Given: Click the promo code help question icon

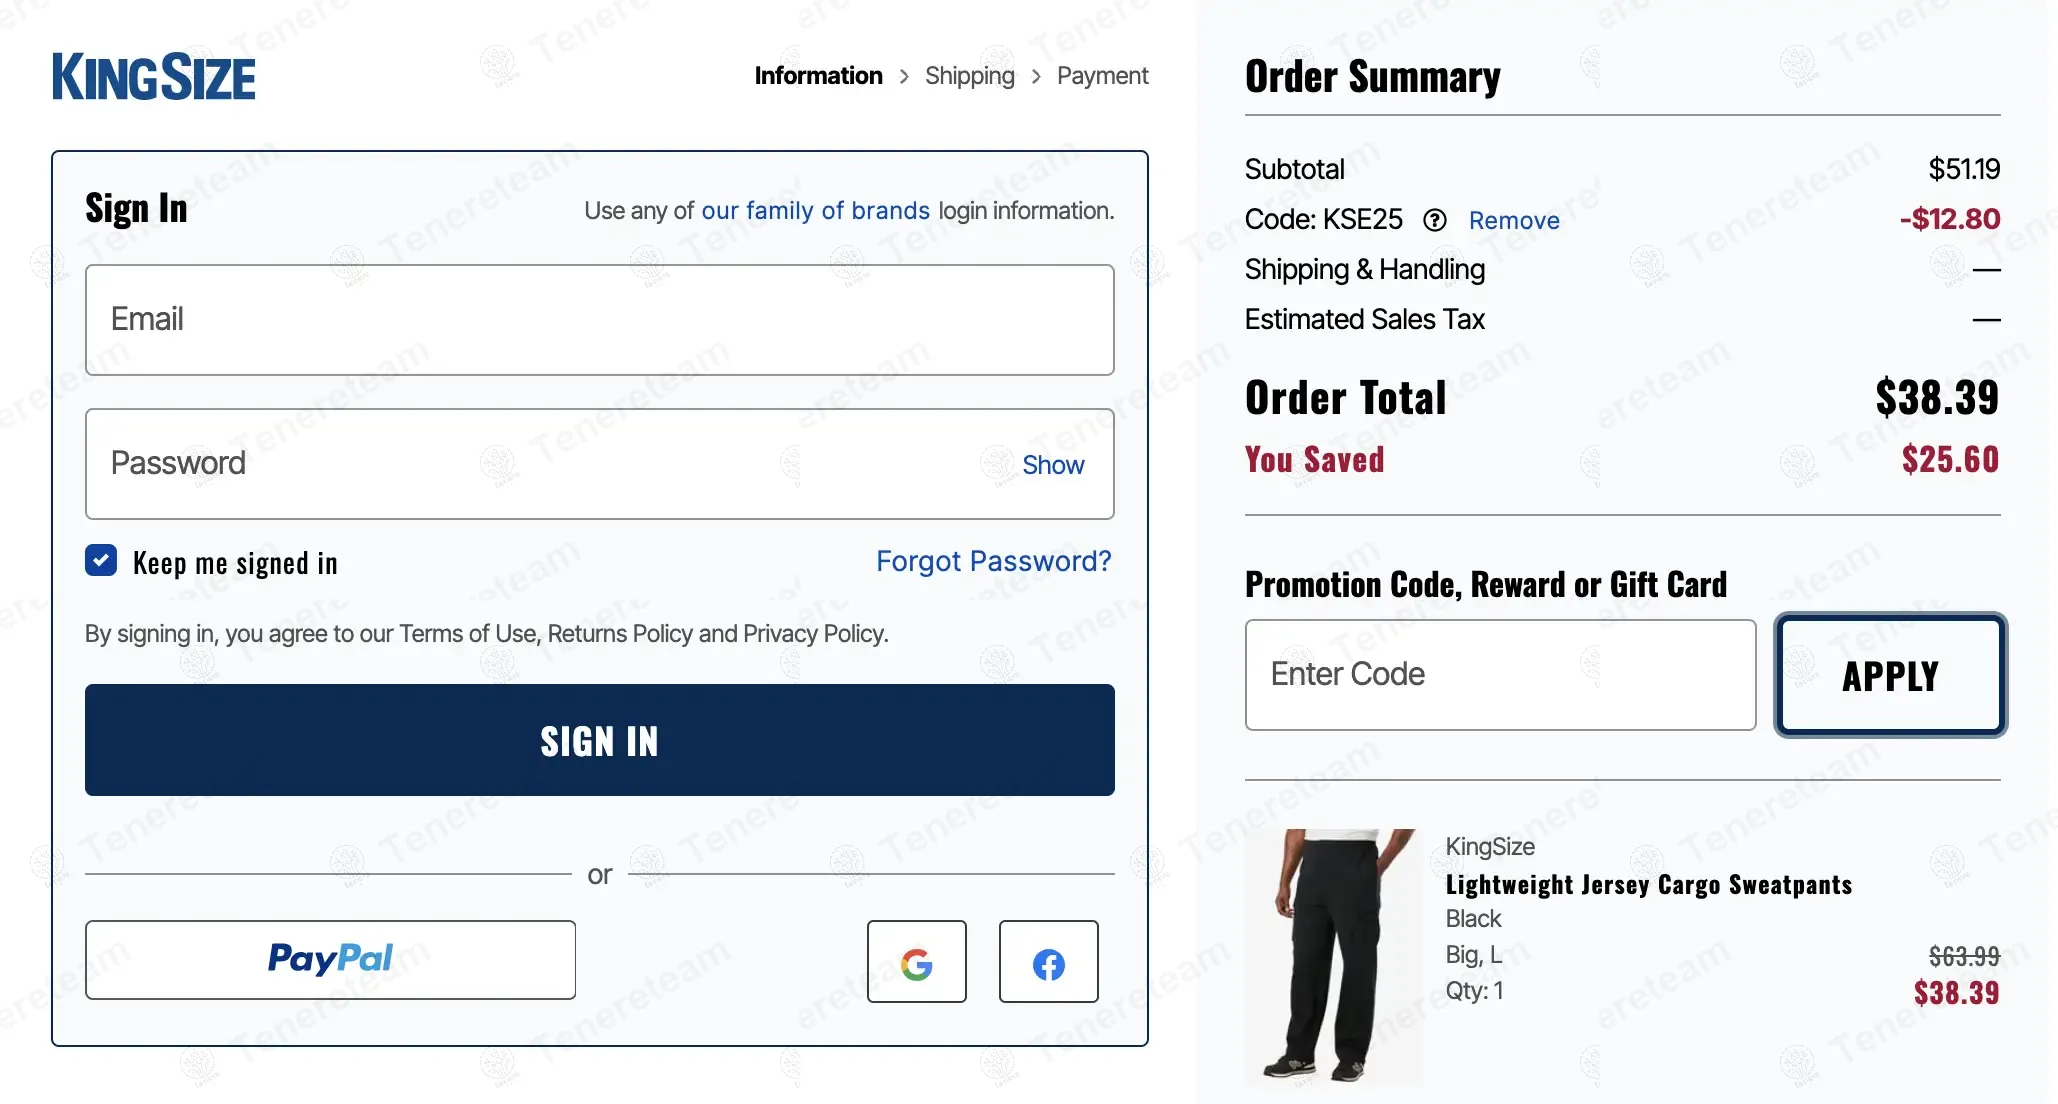Looking at the screenshot, I should [x=1435, y=220].
